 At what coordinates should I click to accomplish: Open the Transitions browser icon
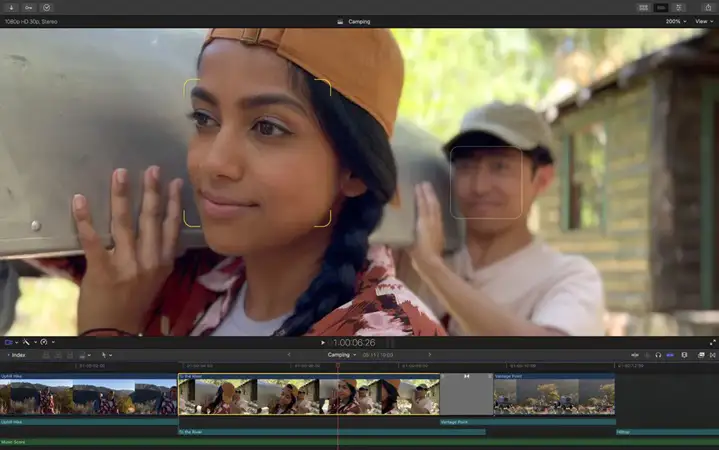pos(713,355)
